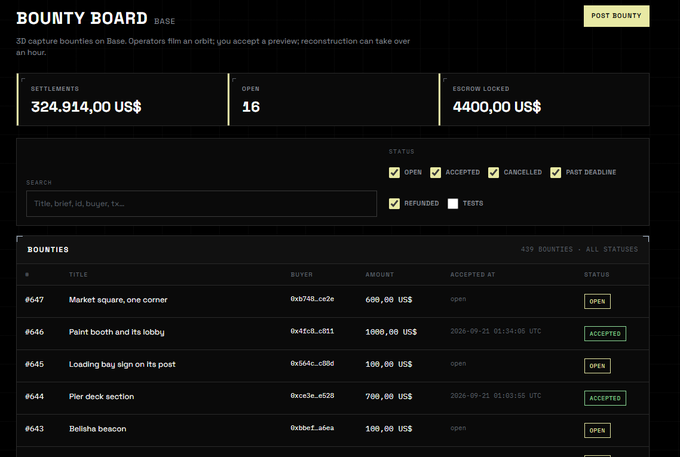This screenshot has width=680, height=457.
Task: Open bounty titled Belisha beacon
Action: (x=98, y=429)
